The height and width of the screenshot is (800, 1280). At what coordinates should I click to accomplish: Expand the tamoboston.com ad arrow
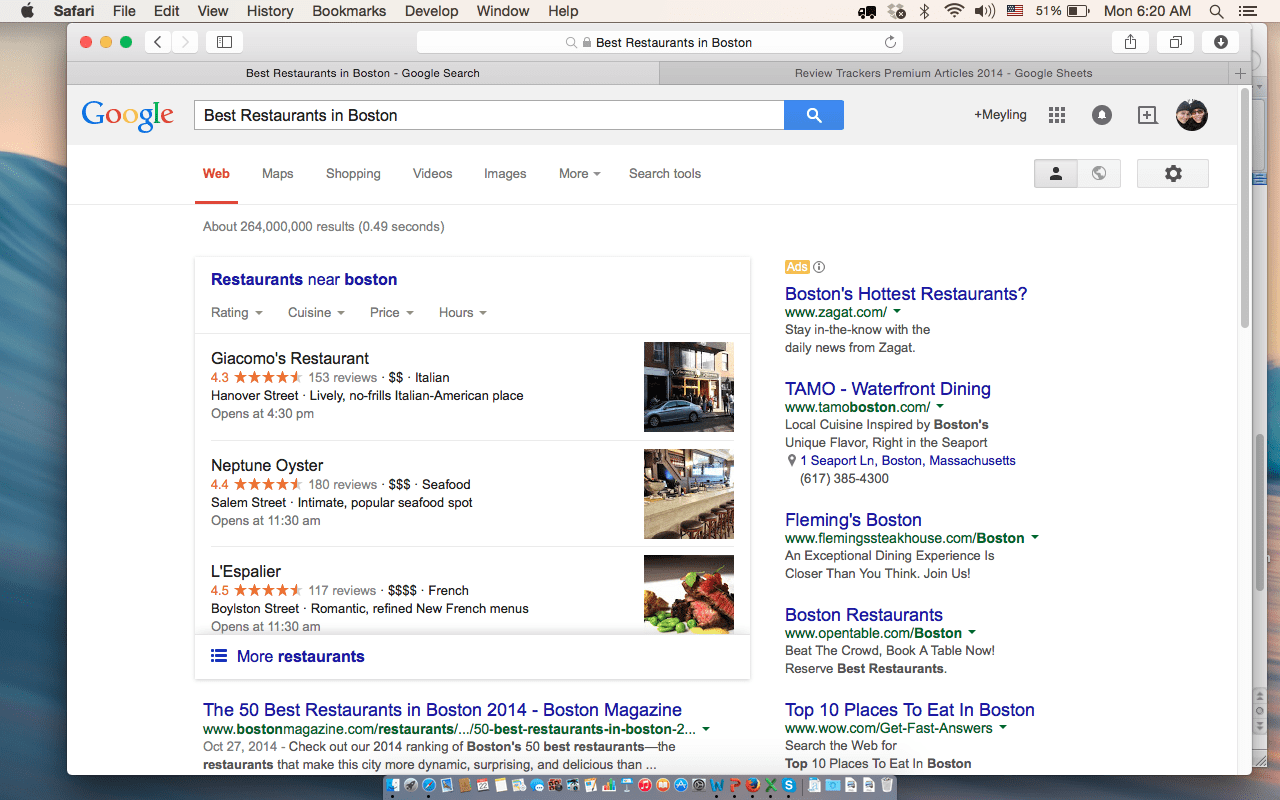(940, 407)
